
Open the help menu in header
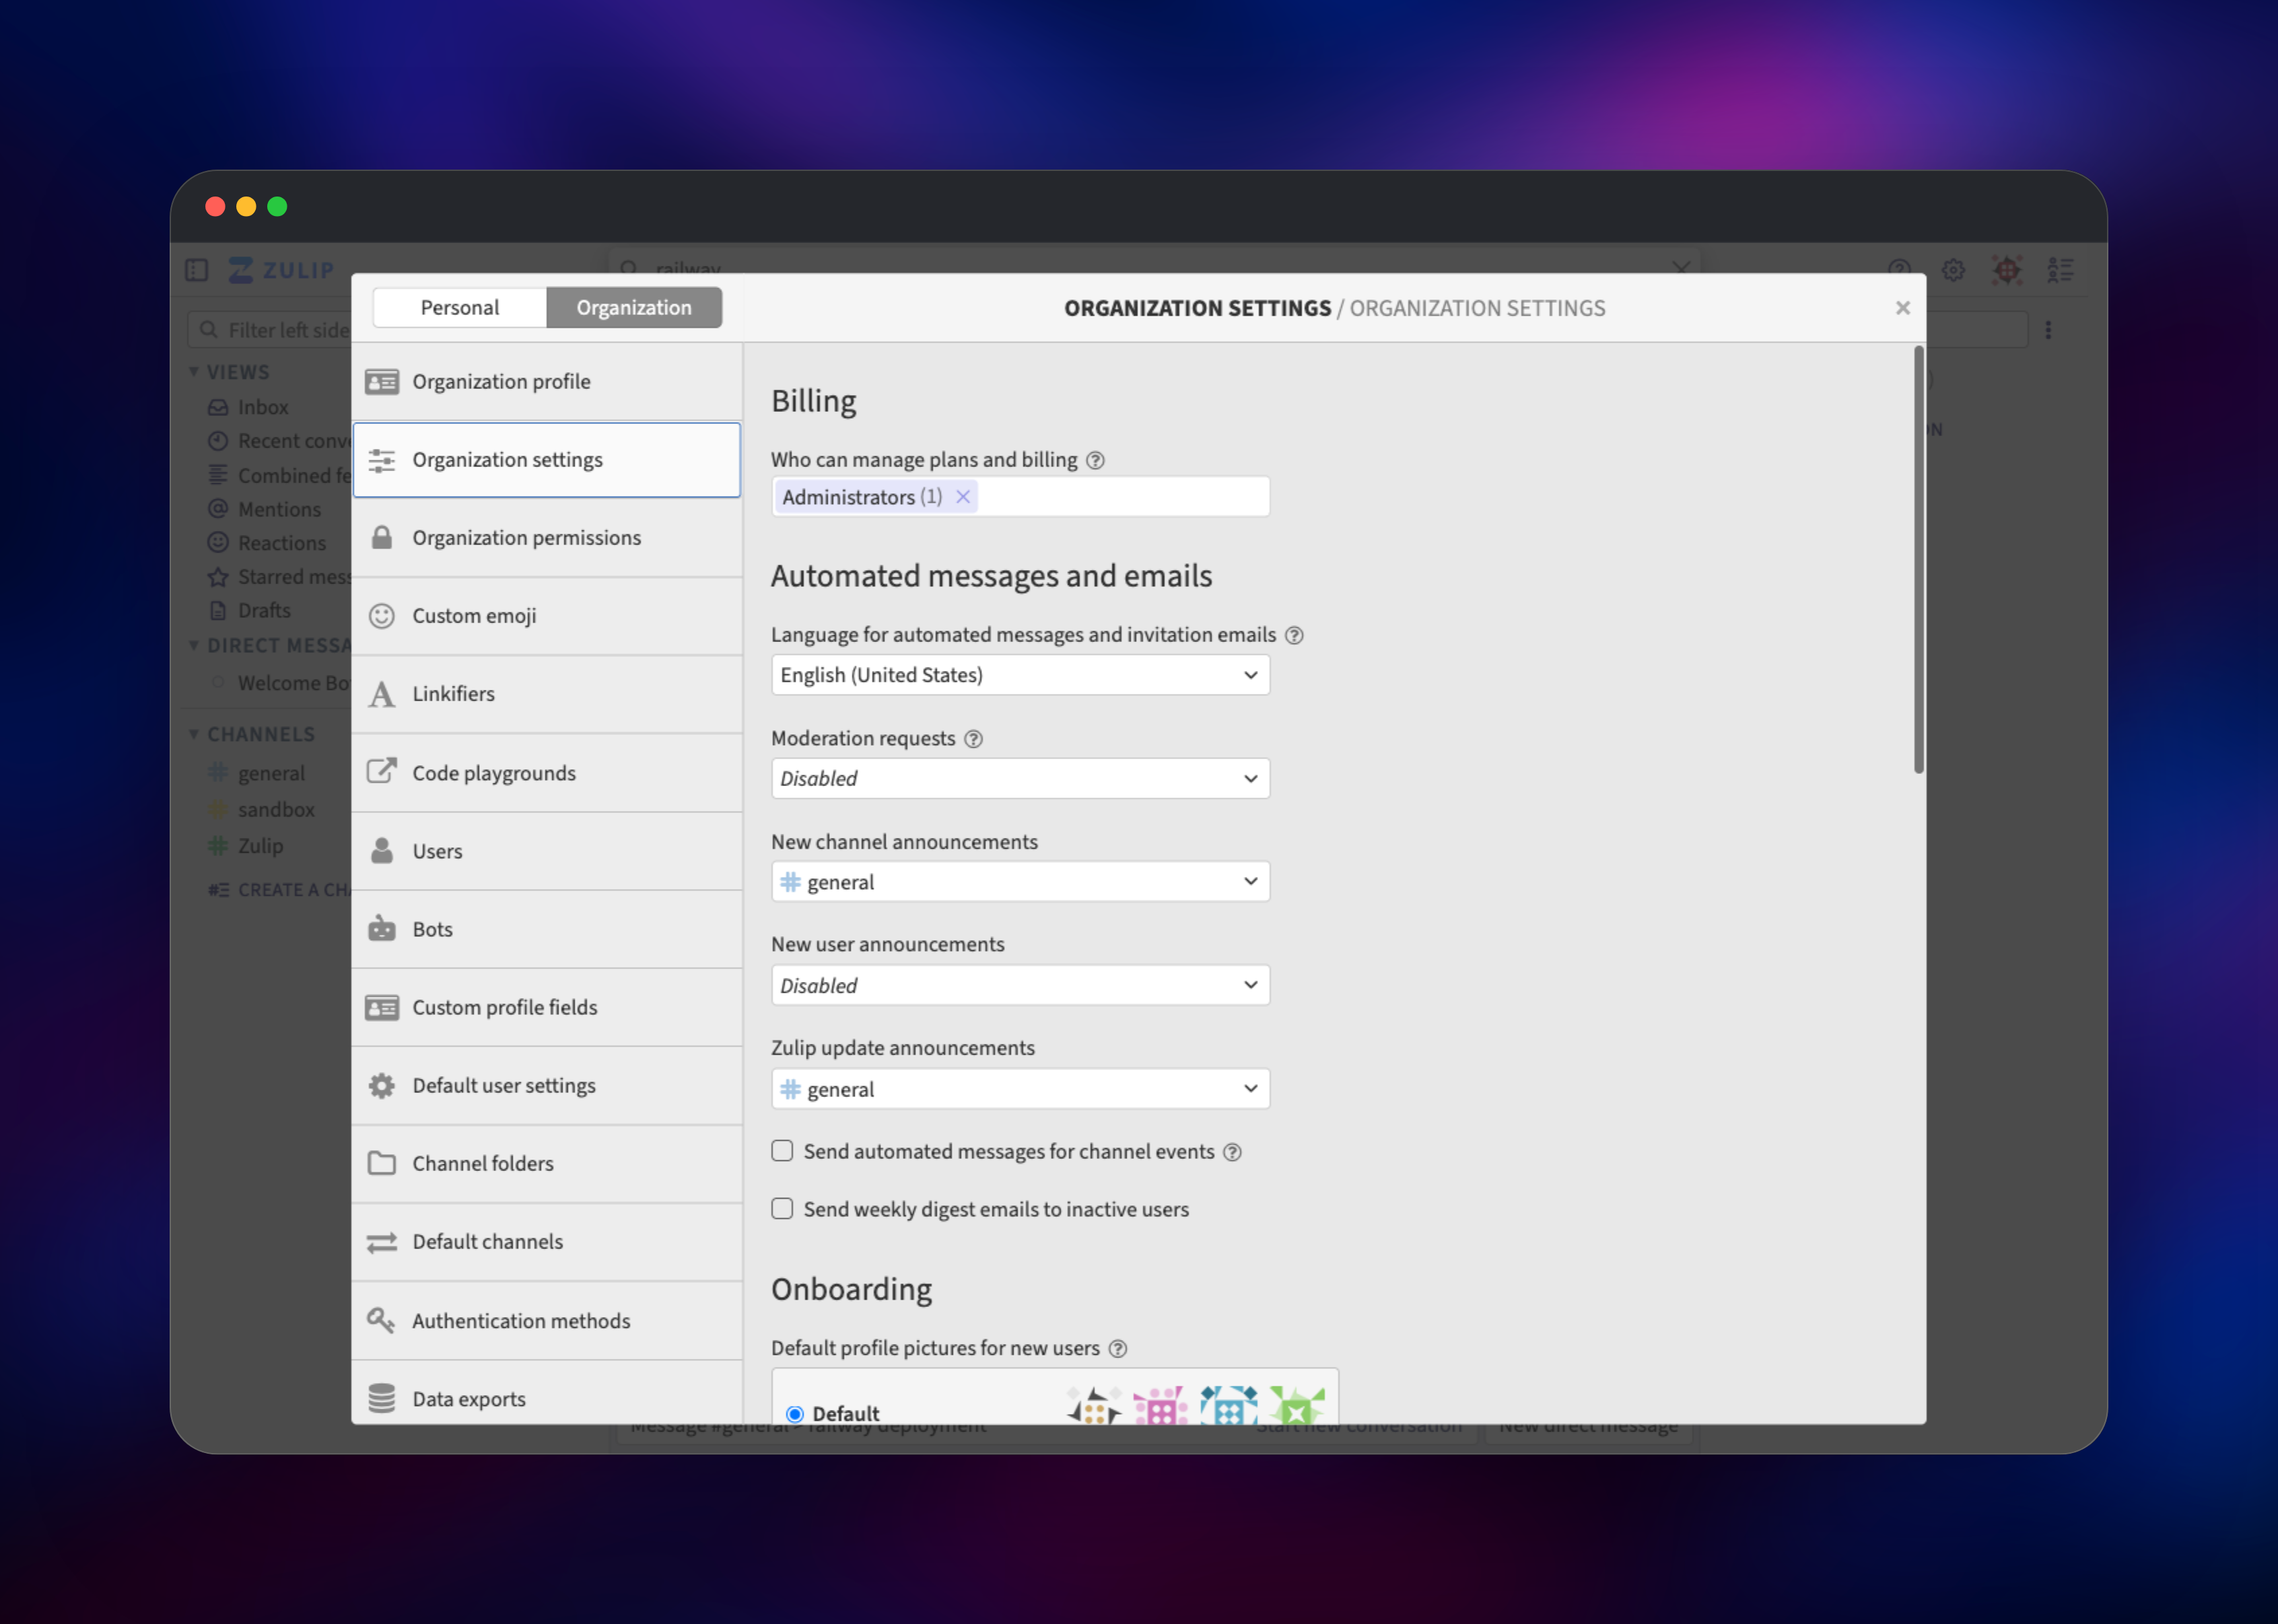[1899, 270]
